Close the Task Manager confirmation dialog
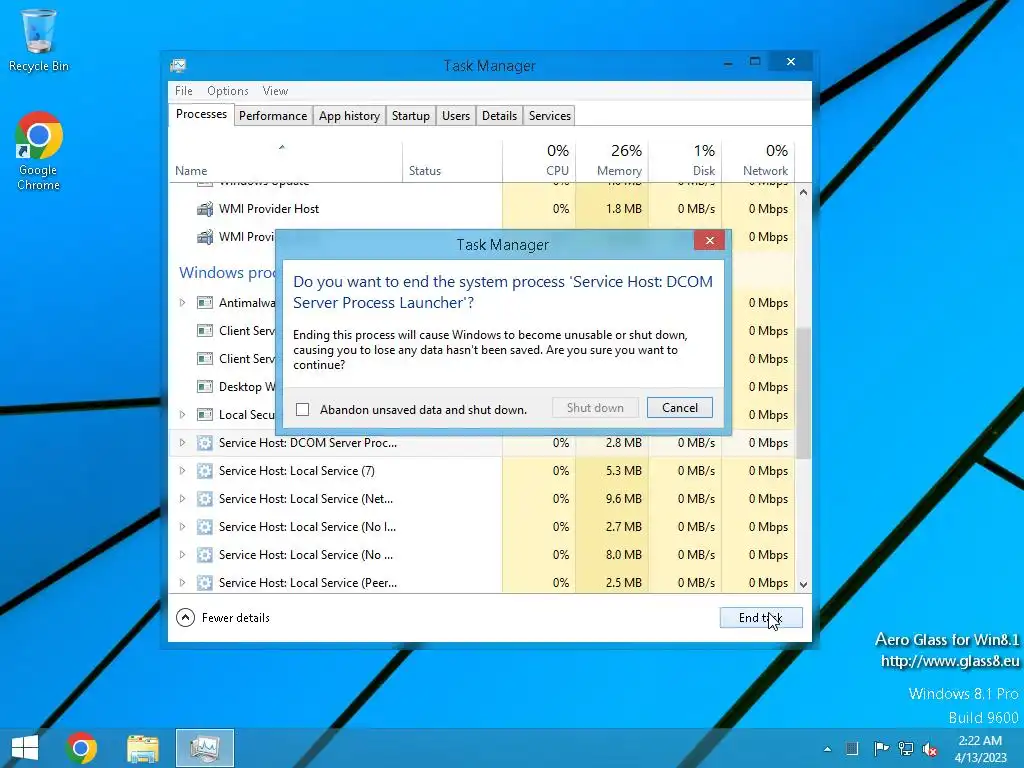This screenshot has width=1024, height=768. tap(709, 240)
